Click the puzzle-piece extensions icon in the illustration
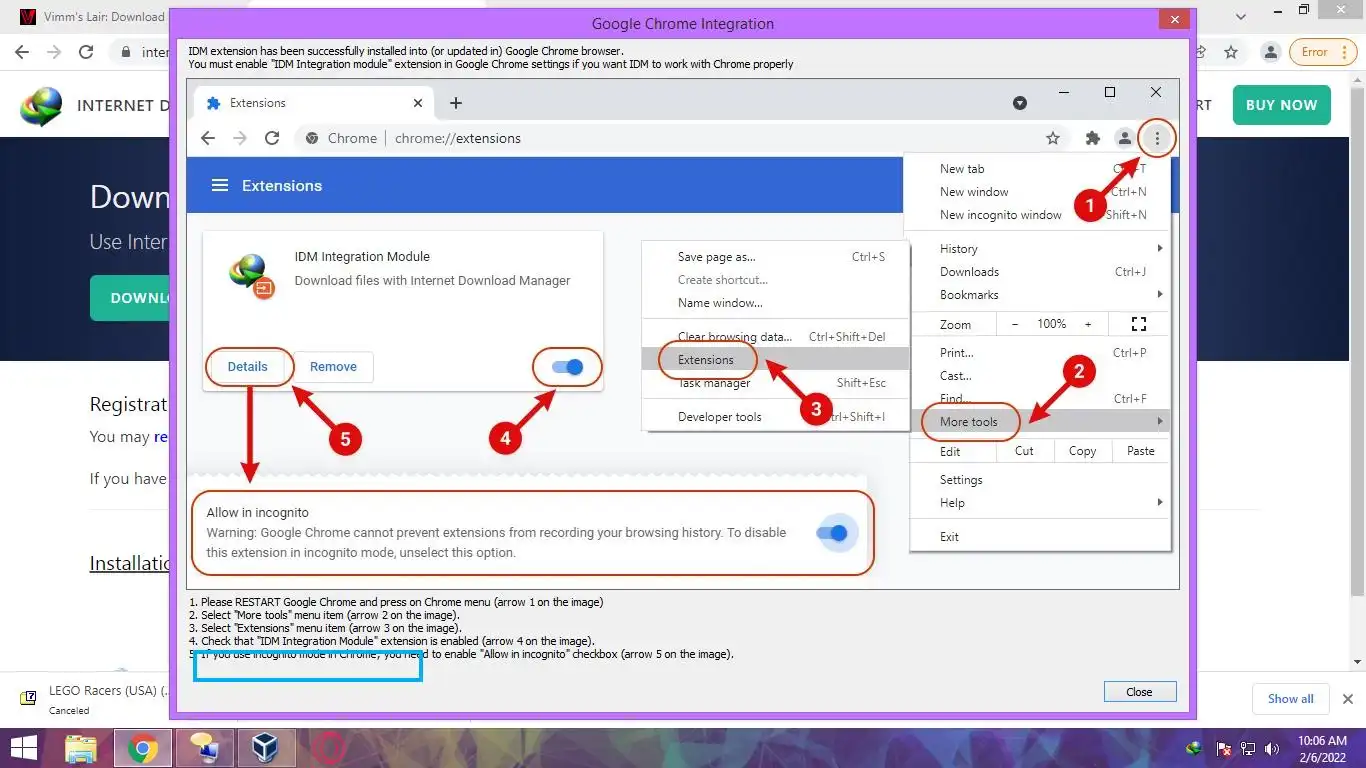1366x768 pixels. [1093, 139]
